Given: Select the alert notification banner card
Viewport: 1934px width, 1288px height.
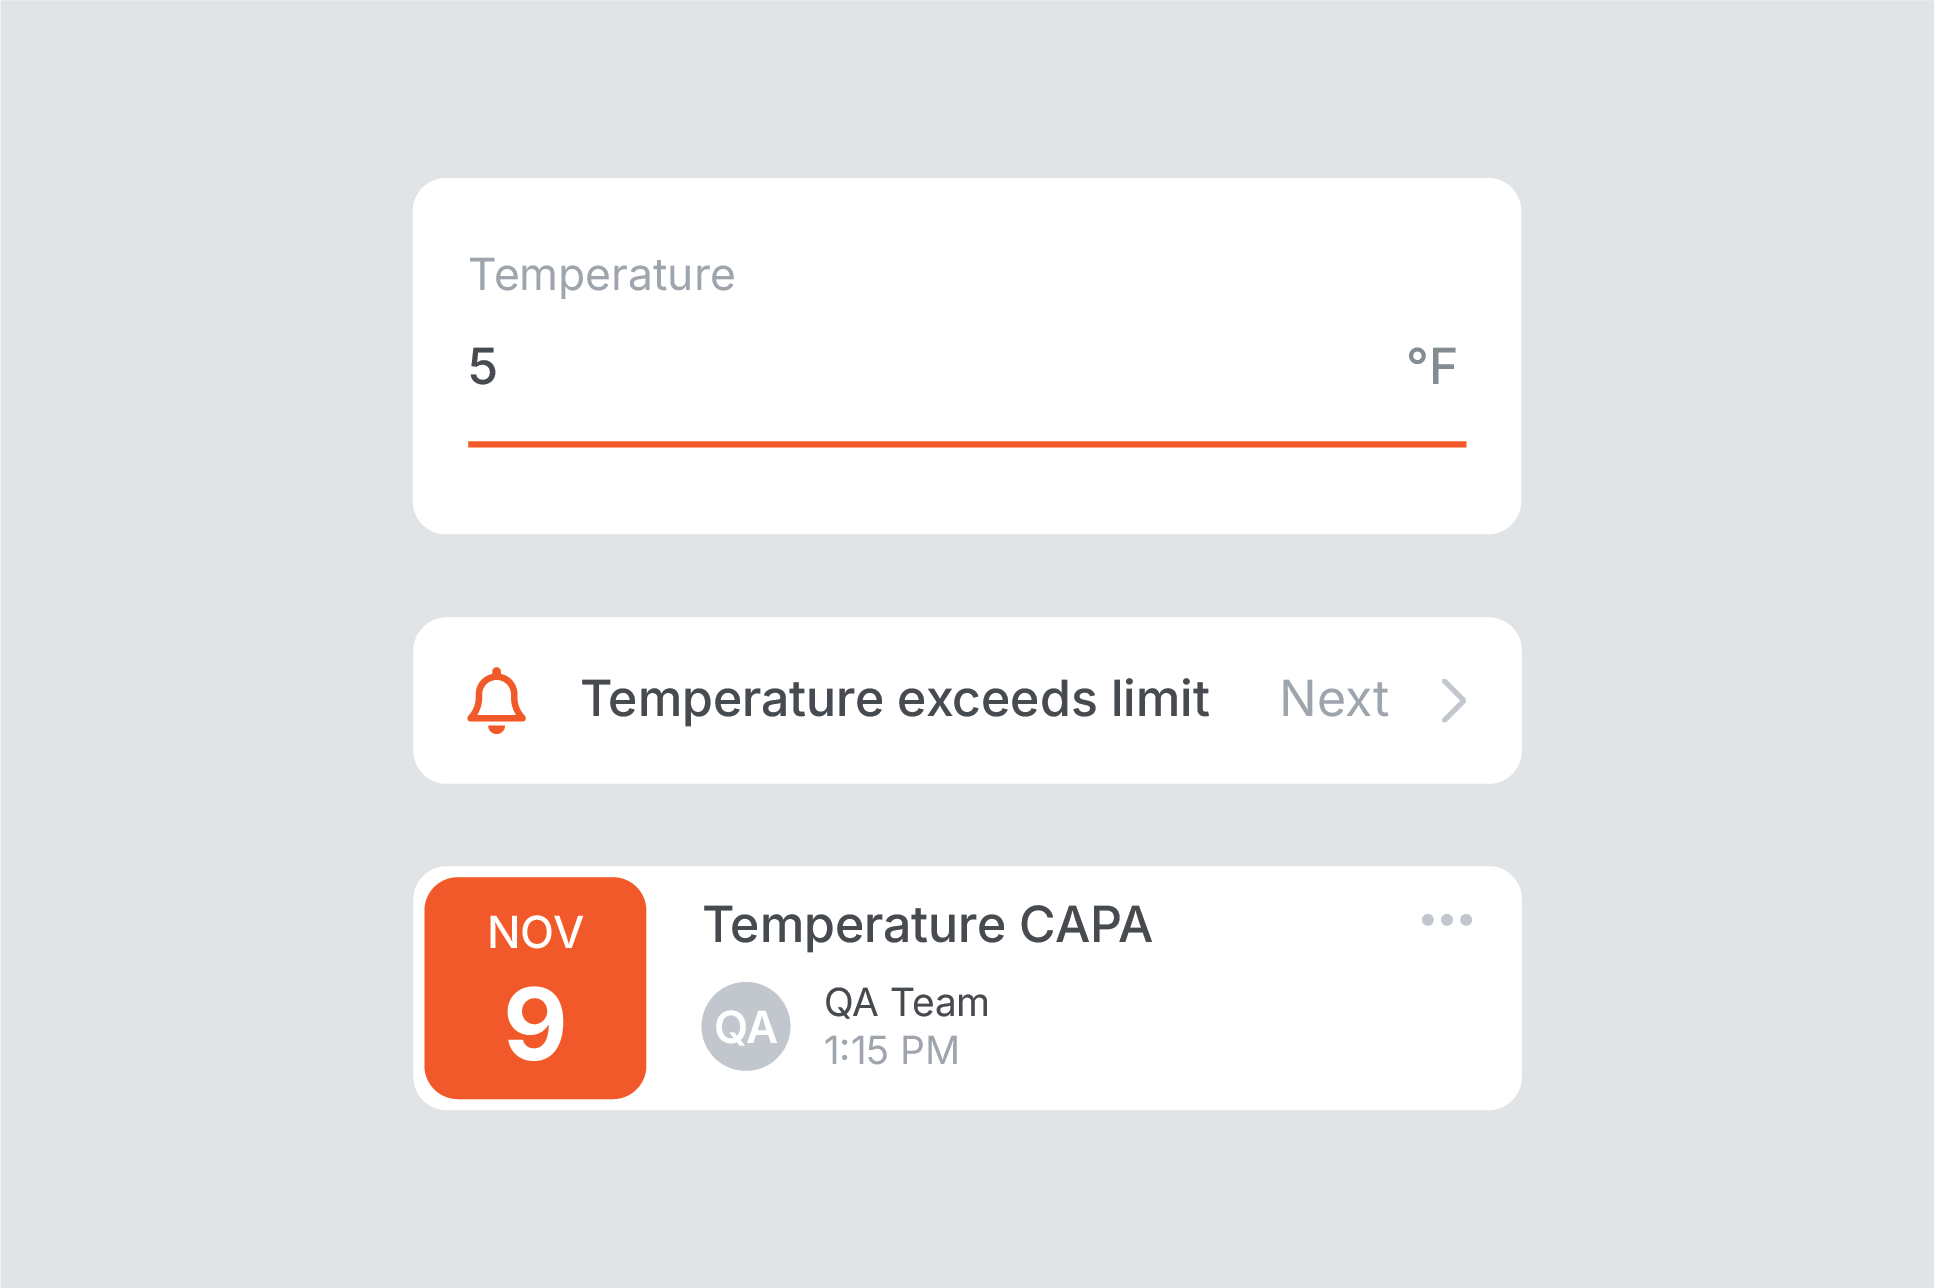Looking at the screenshot, I should pos(967,700).
